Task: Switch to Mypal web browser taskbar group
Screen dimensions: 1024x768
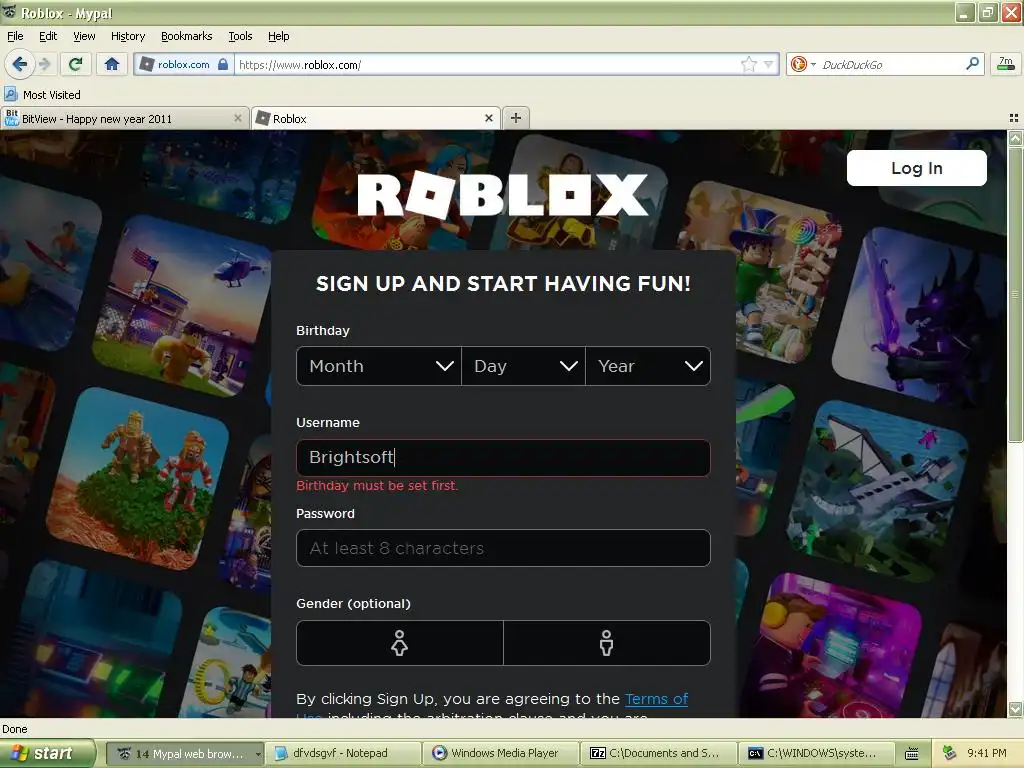Action: coord(184,754)
